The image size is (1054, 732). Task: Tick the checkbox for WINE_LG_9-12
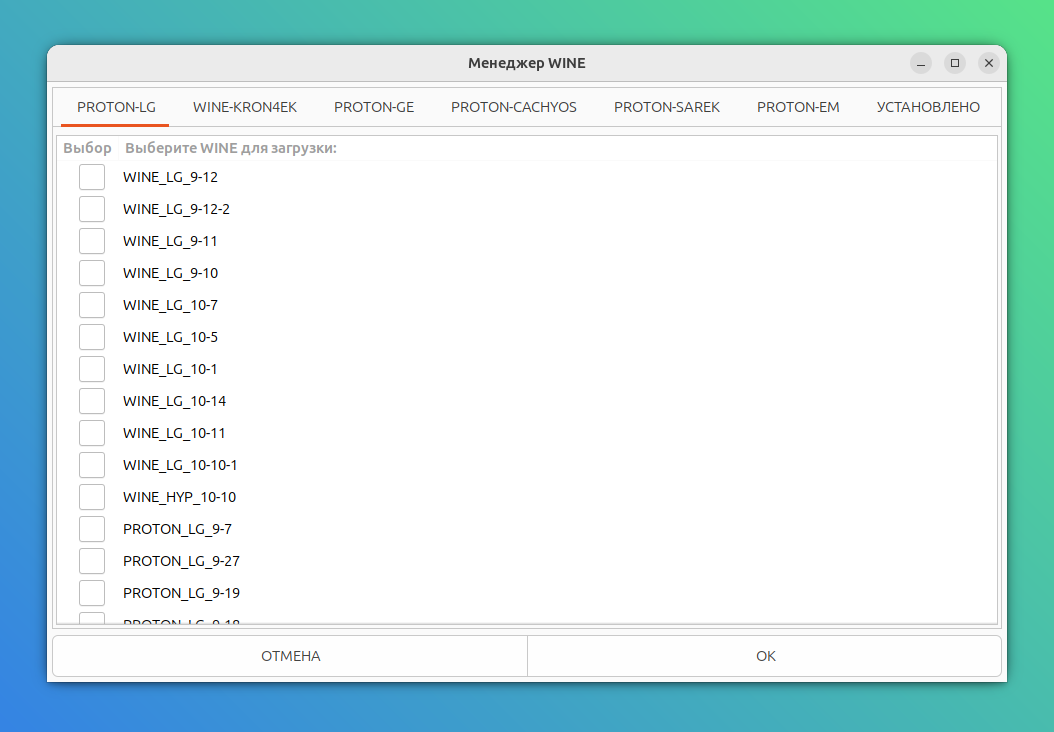click(92, 177)
